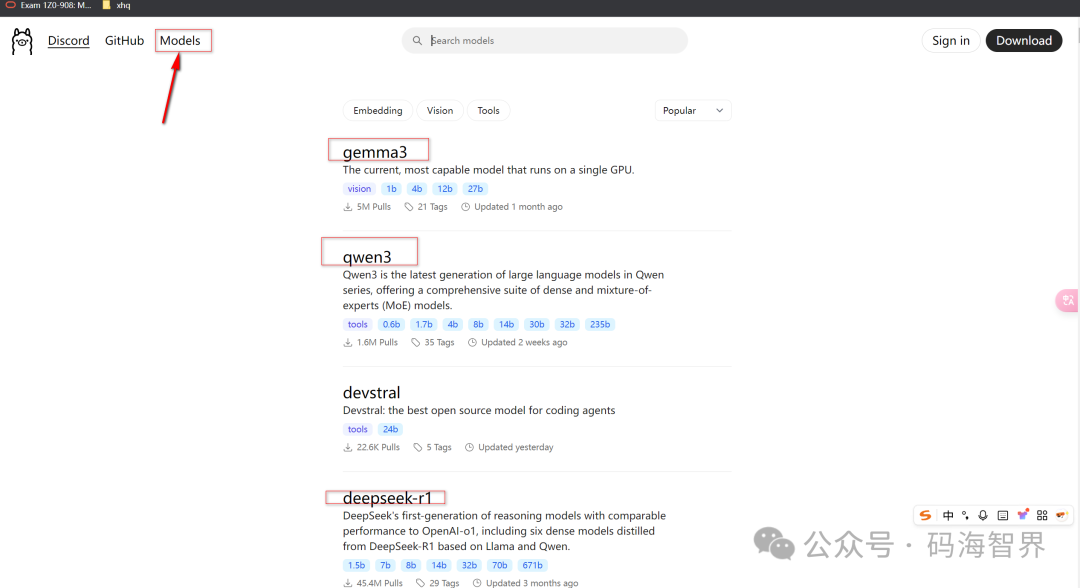Select deepseek-r1 14b size tag
Screen dimensions: 1080x588
tap(439, 565)
